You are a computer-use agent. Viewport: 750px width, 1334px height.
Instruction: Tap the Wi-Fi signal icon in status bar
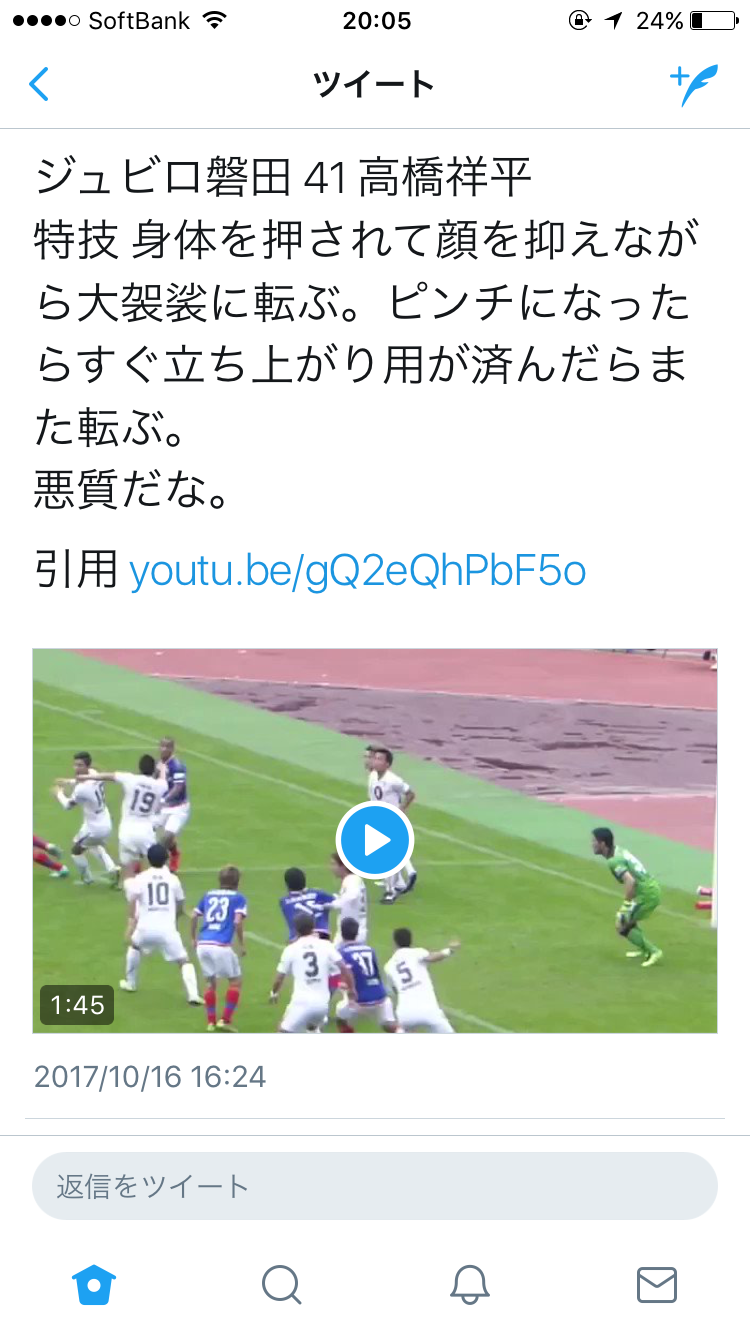click(213, 20)
